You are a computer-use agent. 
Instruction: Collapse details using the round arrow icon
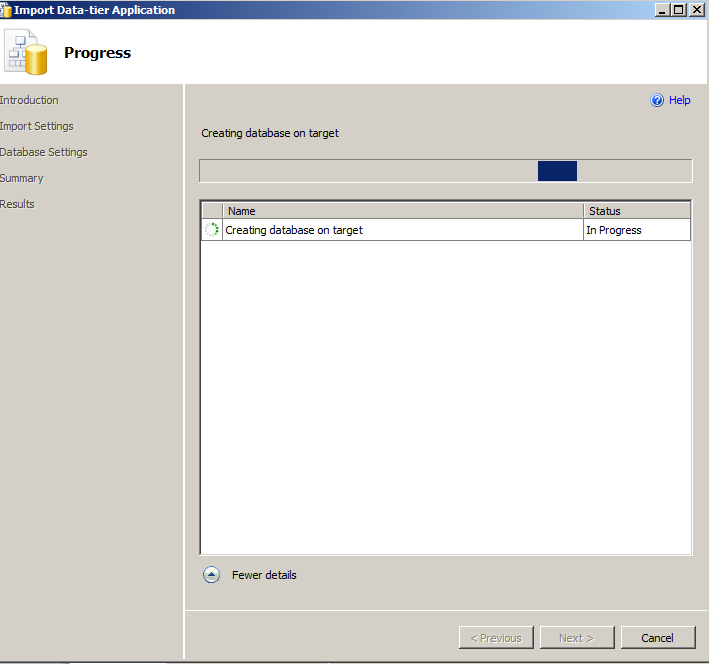pyautogui.click(x=211, y=575)
